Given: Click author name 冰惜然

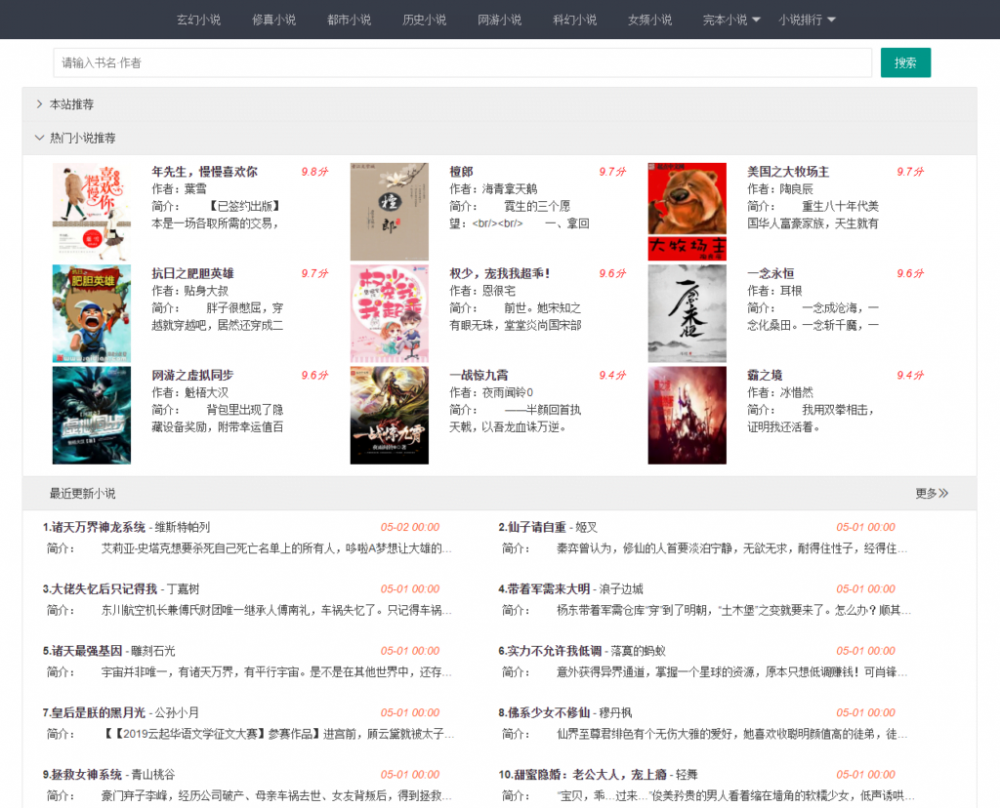Looking at the screenshot, I should pos(797,392).
